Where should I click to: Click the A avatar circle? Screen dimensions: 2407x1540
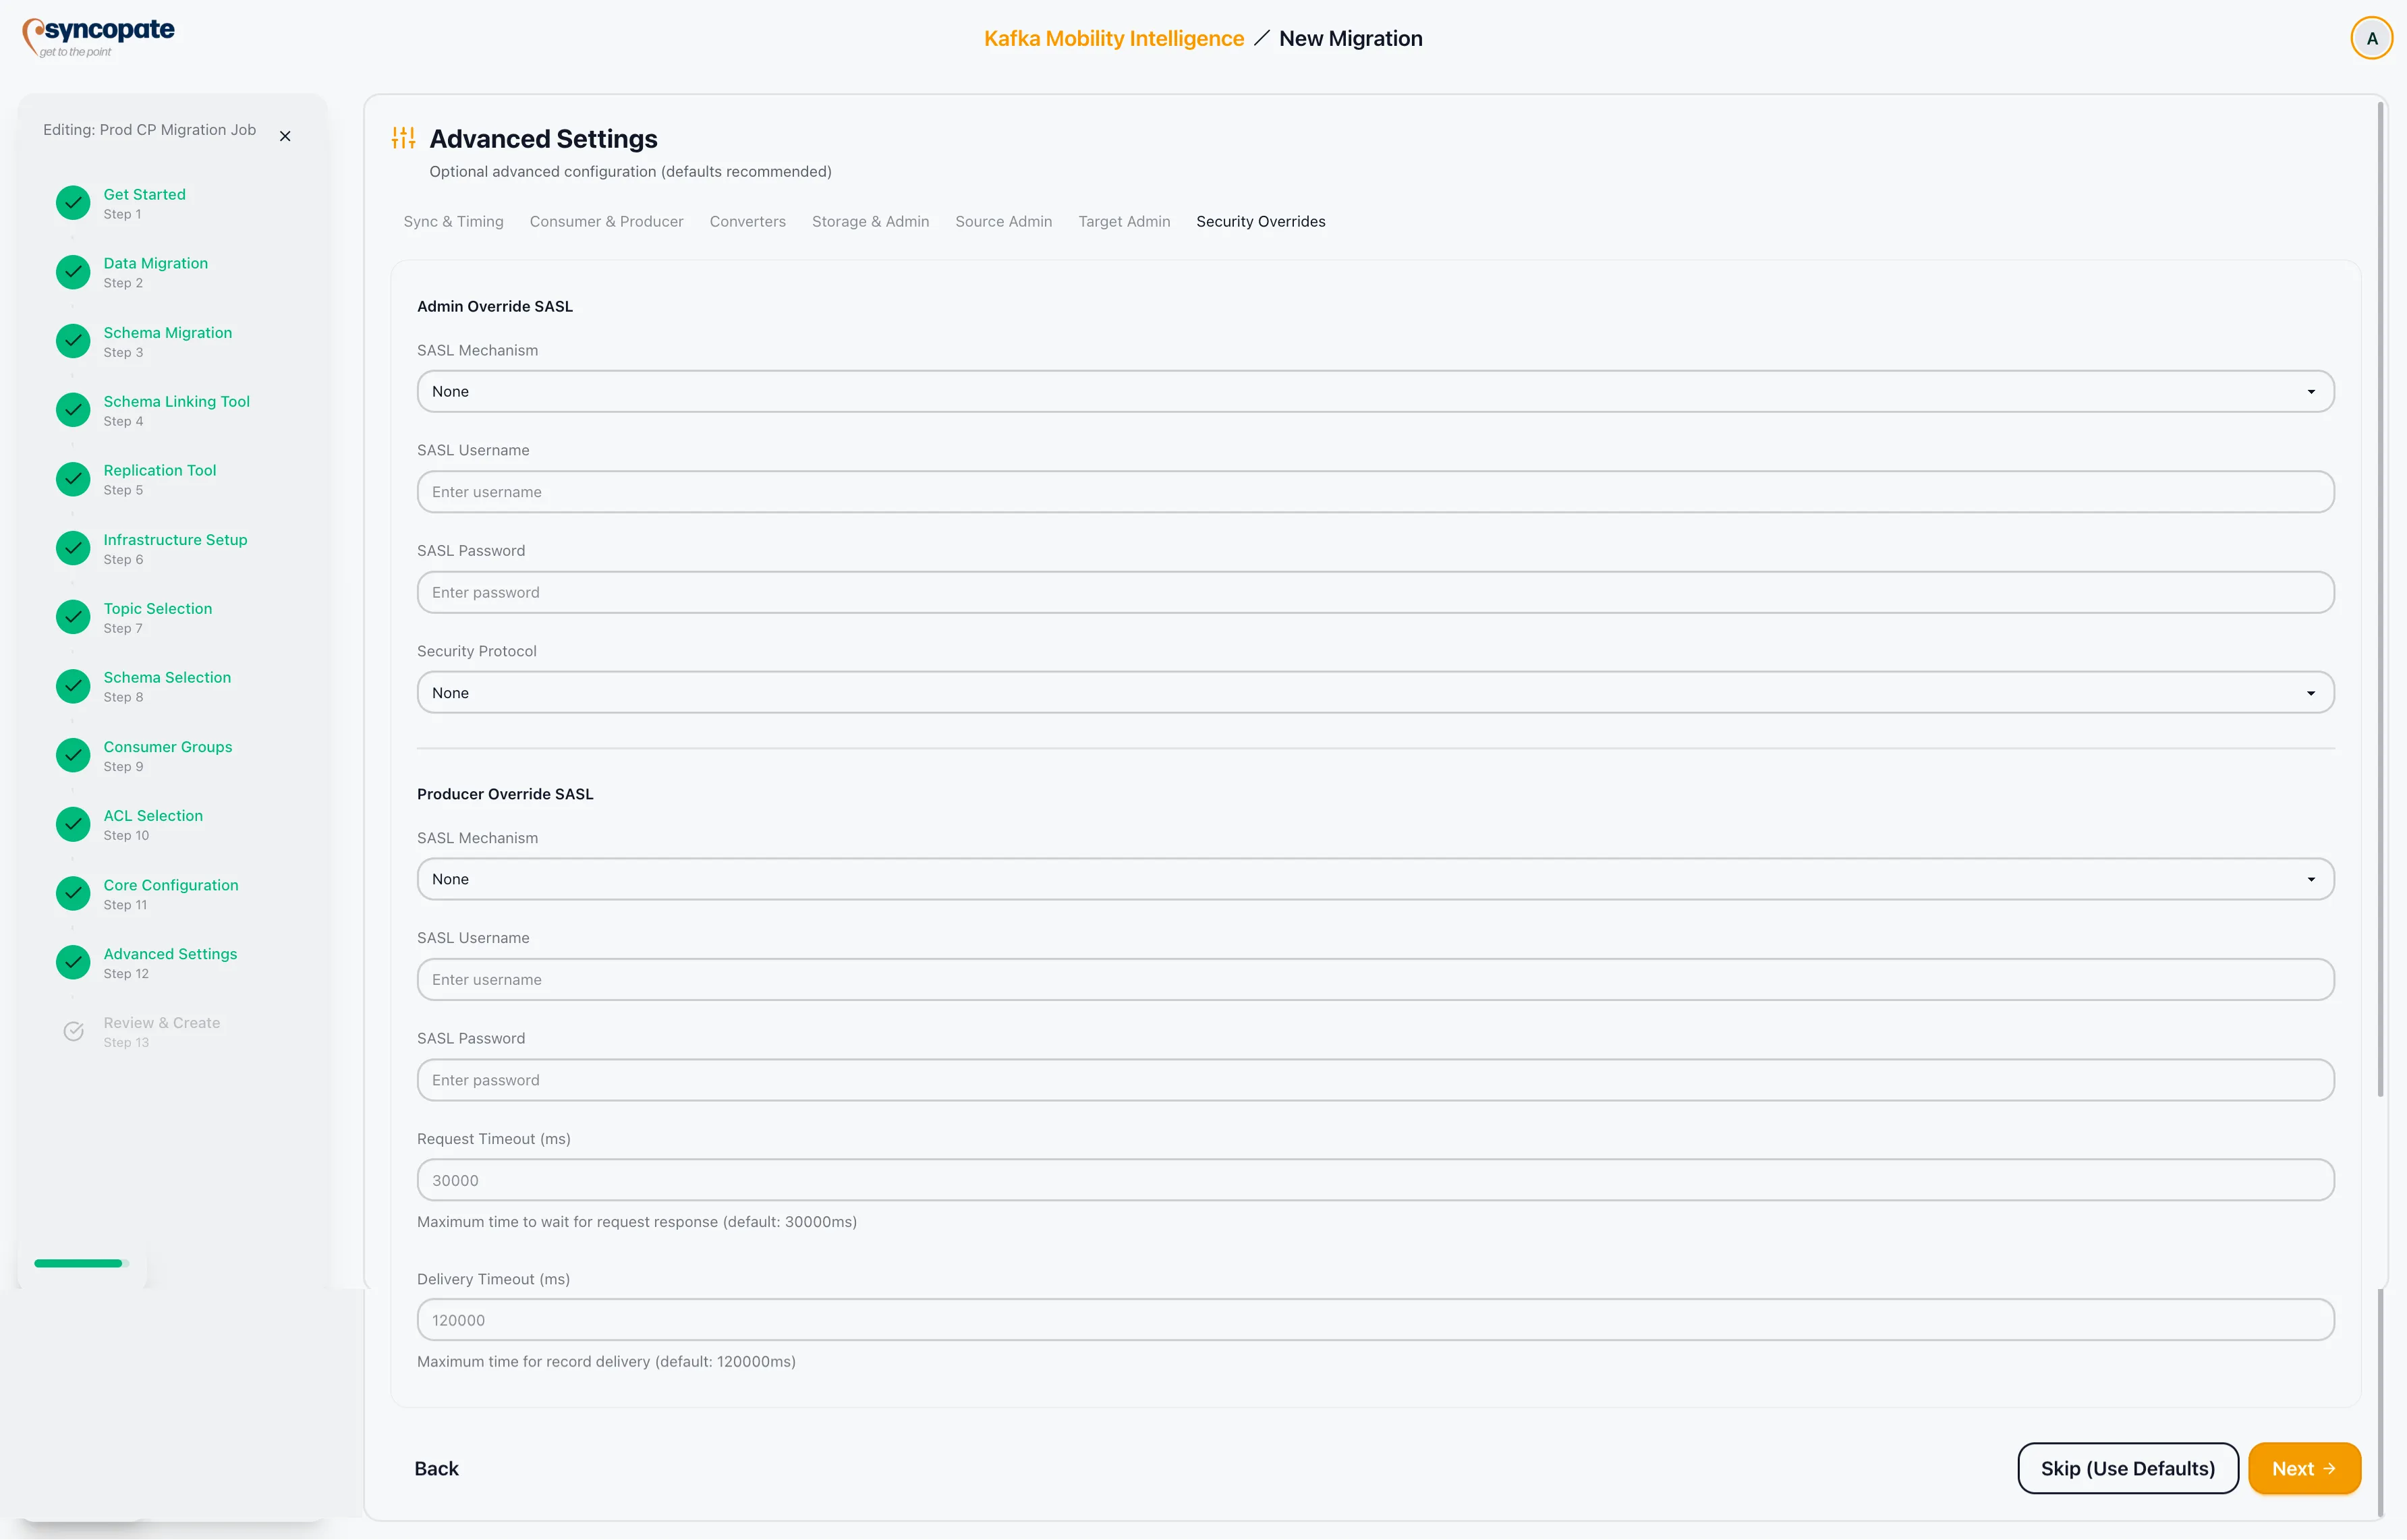(x=2371, y=37)
